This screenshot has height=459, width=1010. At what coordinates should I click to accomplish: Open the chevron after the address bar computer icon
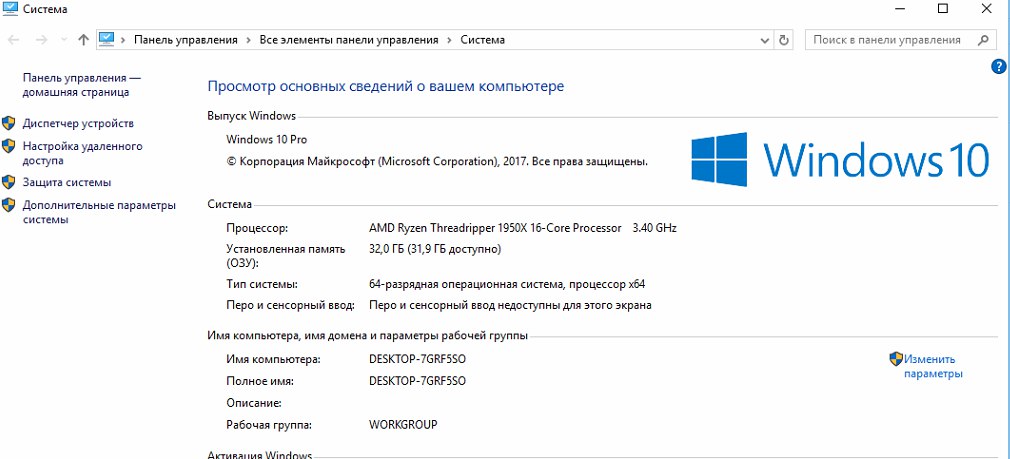pyautogui.click(x=122, y=40)
